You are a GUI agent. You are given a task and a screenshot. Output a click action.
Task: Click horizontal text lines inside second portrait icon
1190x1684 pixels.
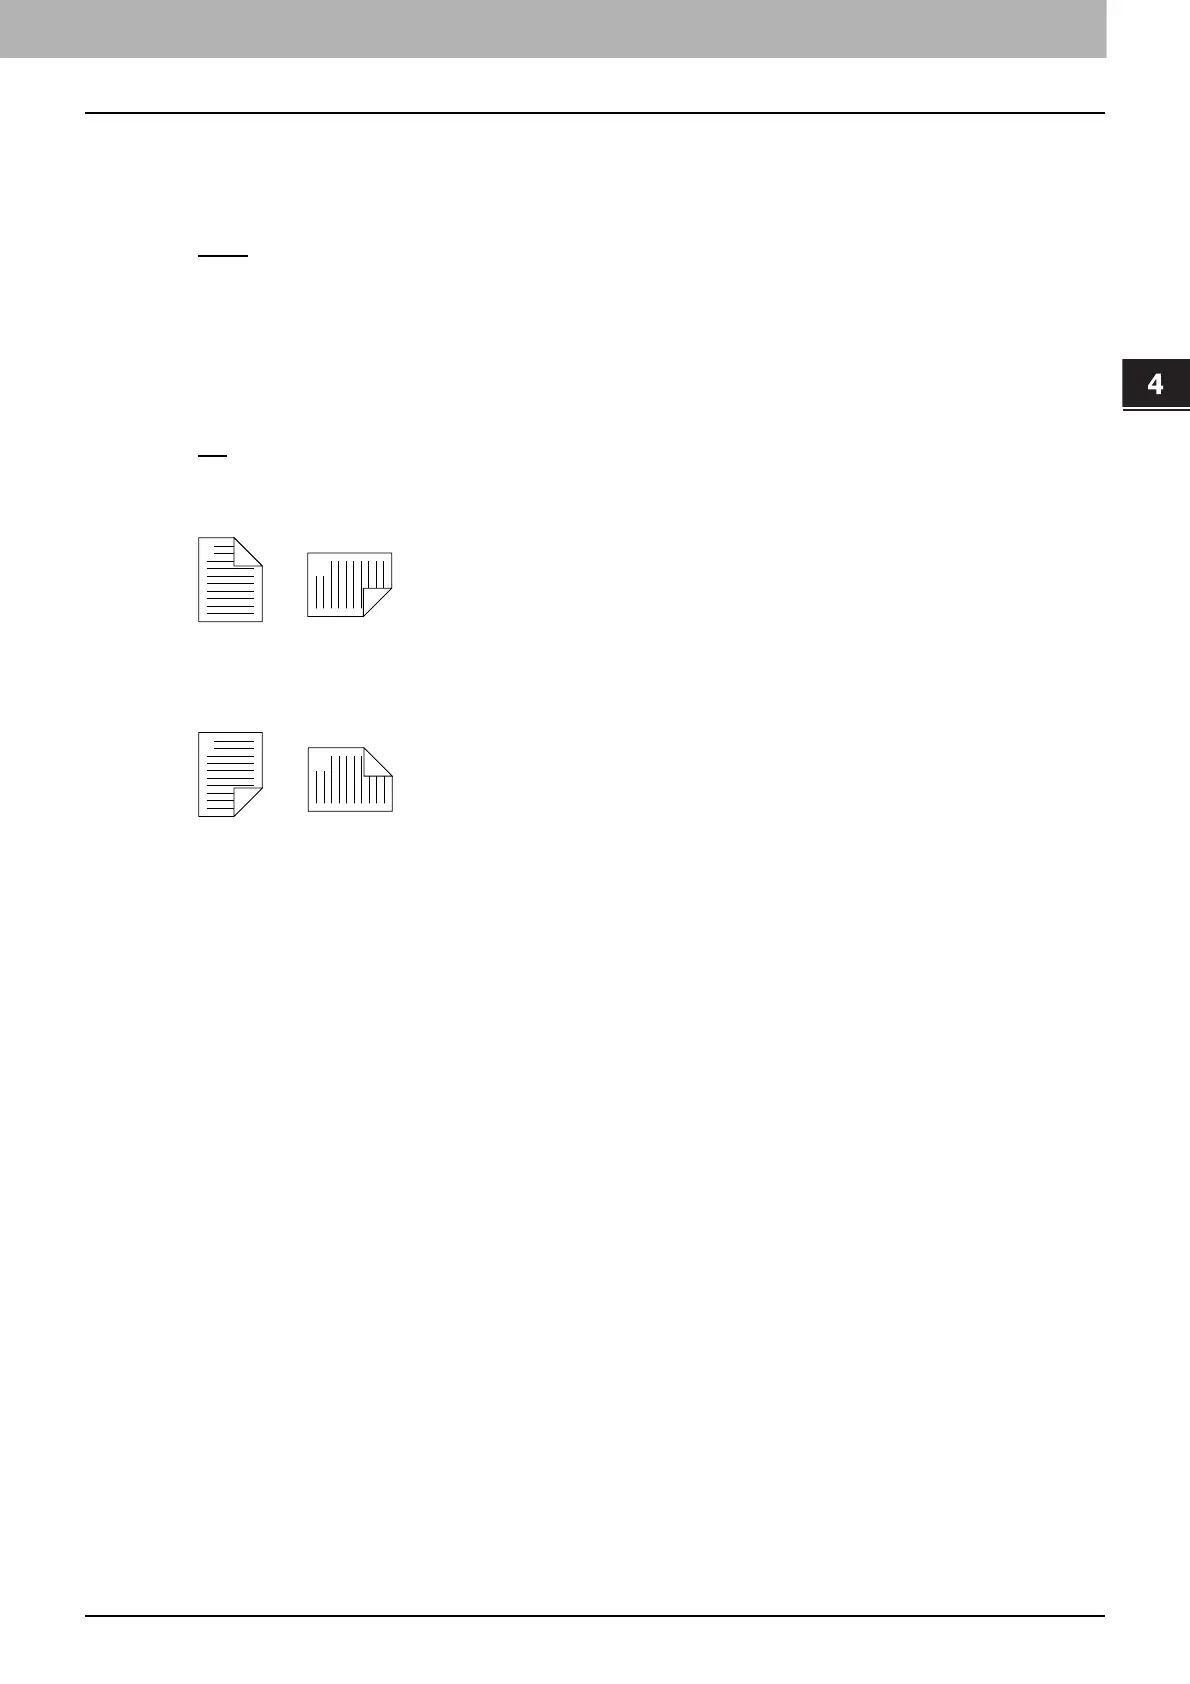(228, 770)
